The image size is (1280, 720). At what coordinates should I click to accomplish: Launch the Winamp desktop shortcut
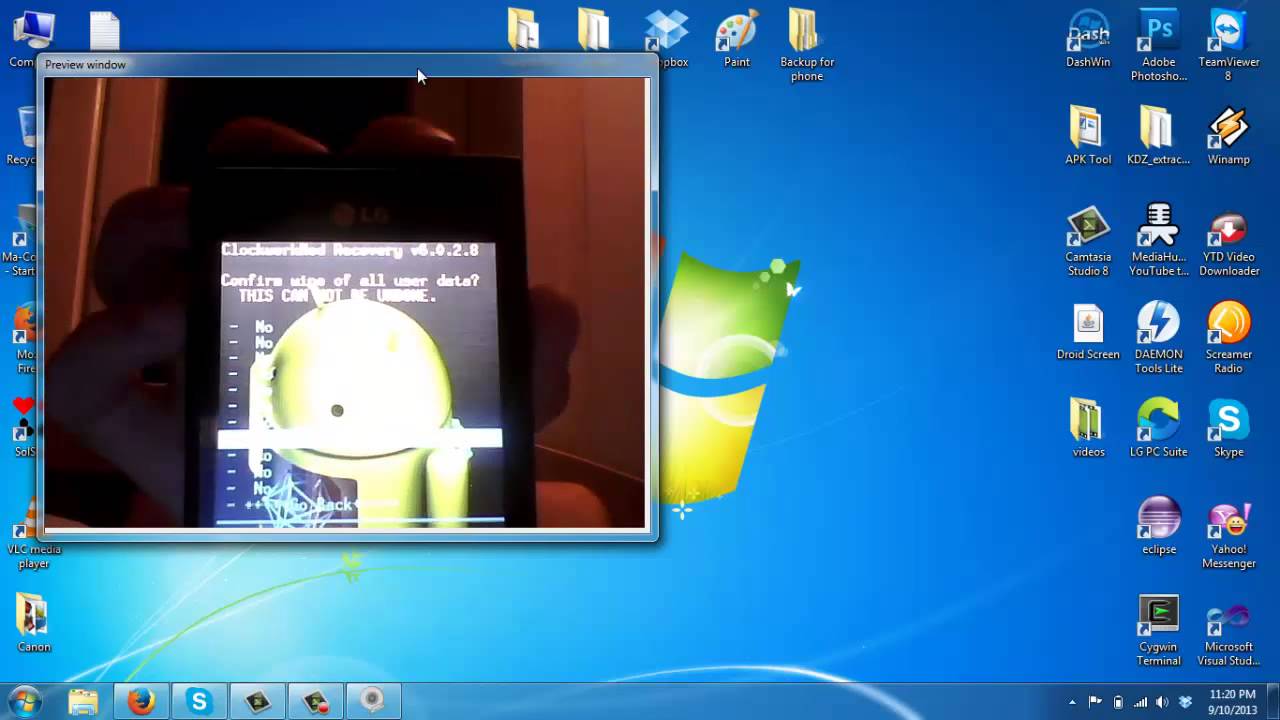[x=1228, y=136]
